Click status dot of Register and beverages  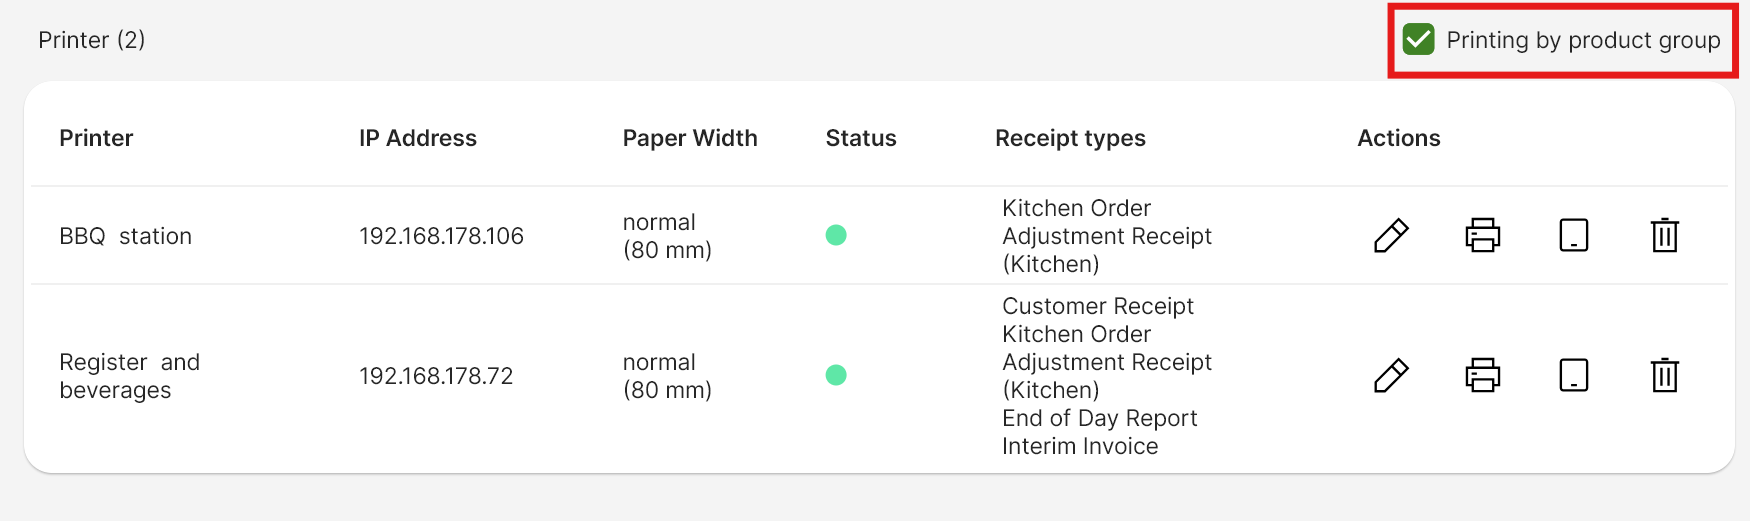(836, 375)
